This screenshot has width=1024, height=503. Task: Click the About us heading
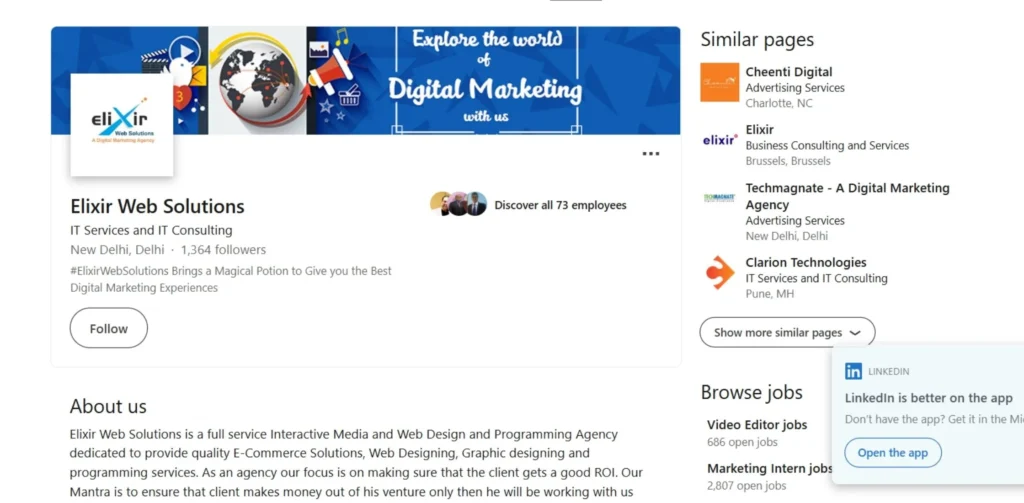coord(108,406)
